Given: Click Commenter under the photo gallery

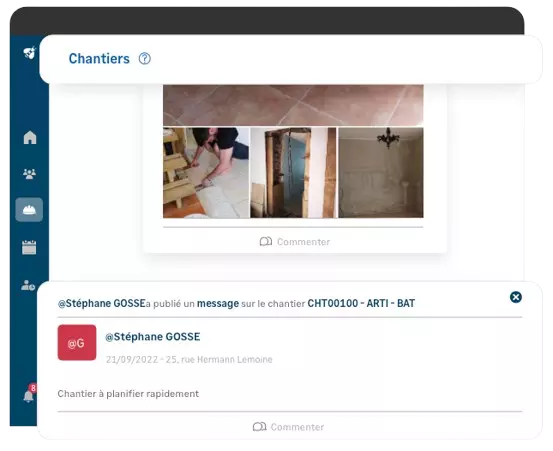Looking at the screenshot, I should tap(294, 242).
